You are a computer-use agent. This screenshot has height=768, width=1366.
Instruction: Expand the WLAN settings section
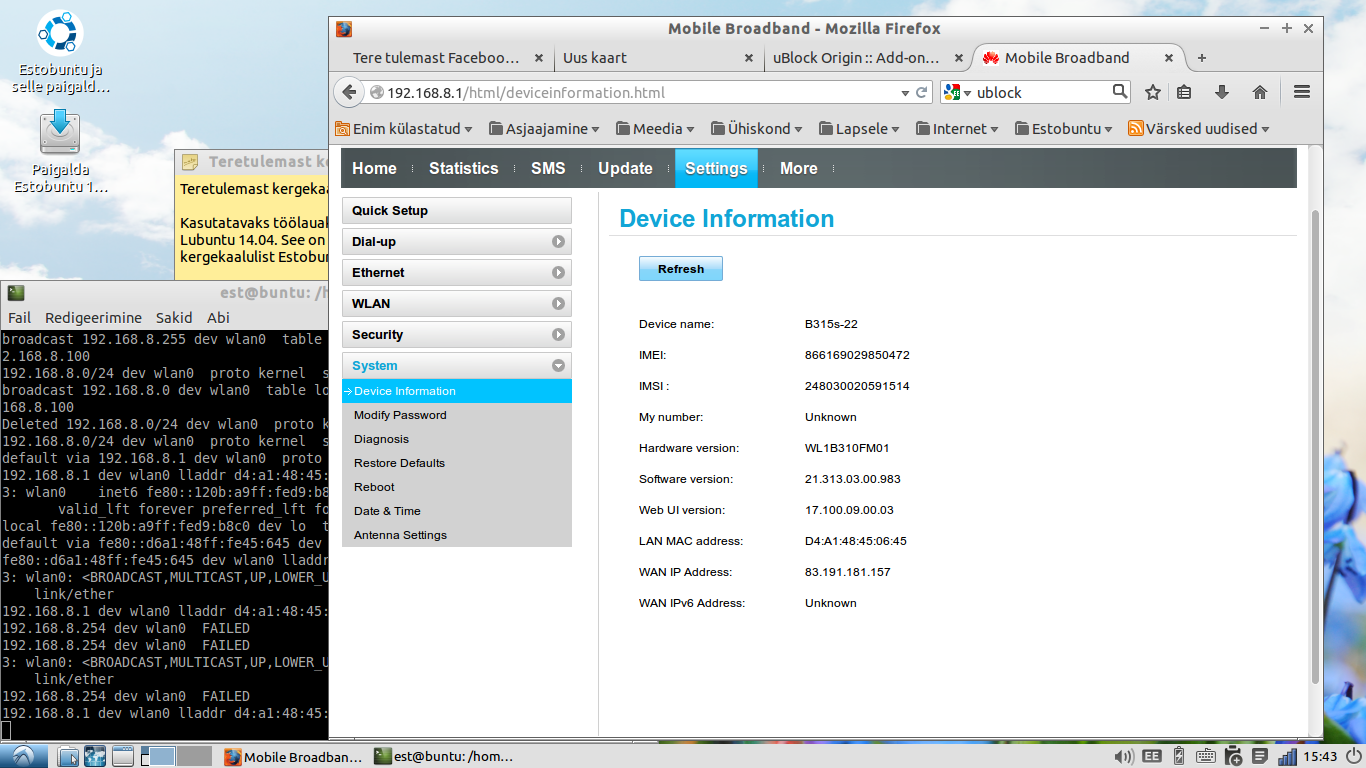457,304
